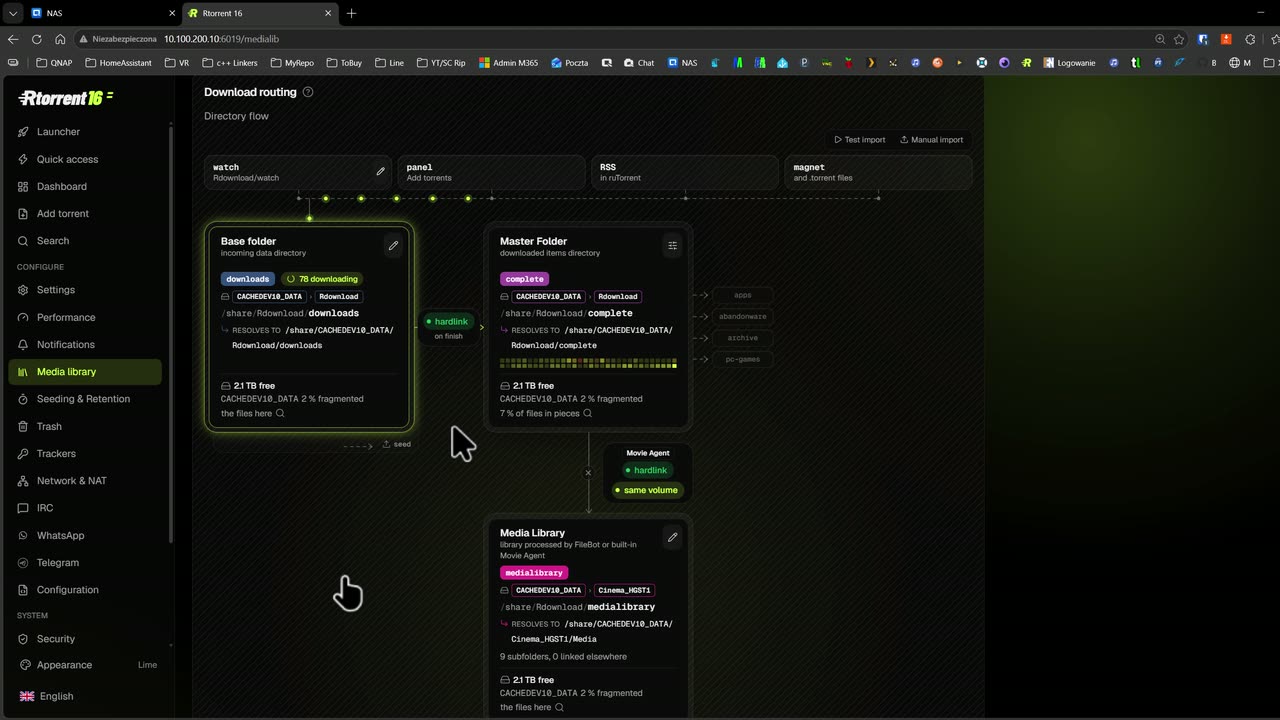Screen dimensions: 1280x720
Task: Open the Launcher page
Action: [85, 132]
